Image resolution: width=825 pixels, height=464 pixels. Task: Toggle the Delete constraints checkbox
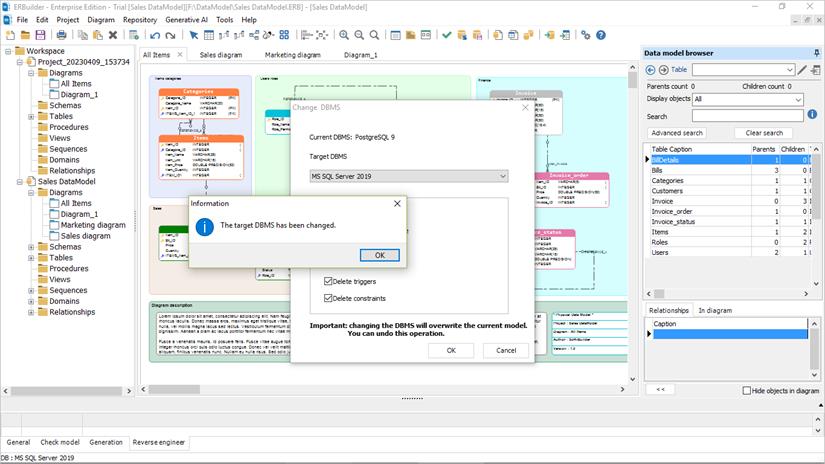[328, 298]
